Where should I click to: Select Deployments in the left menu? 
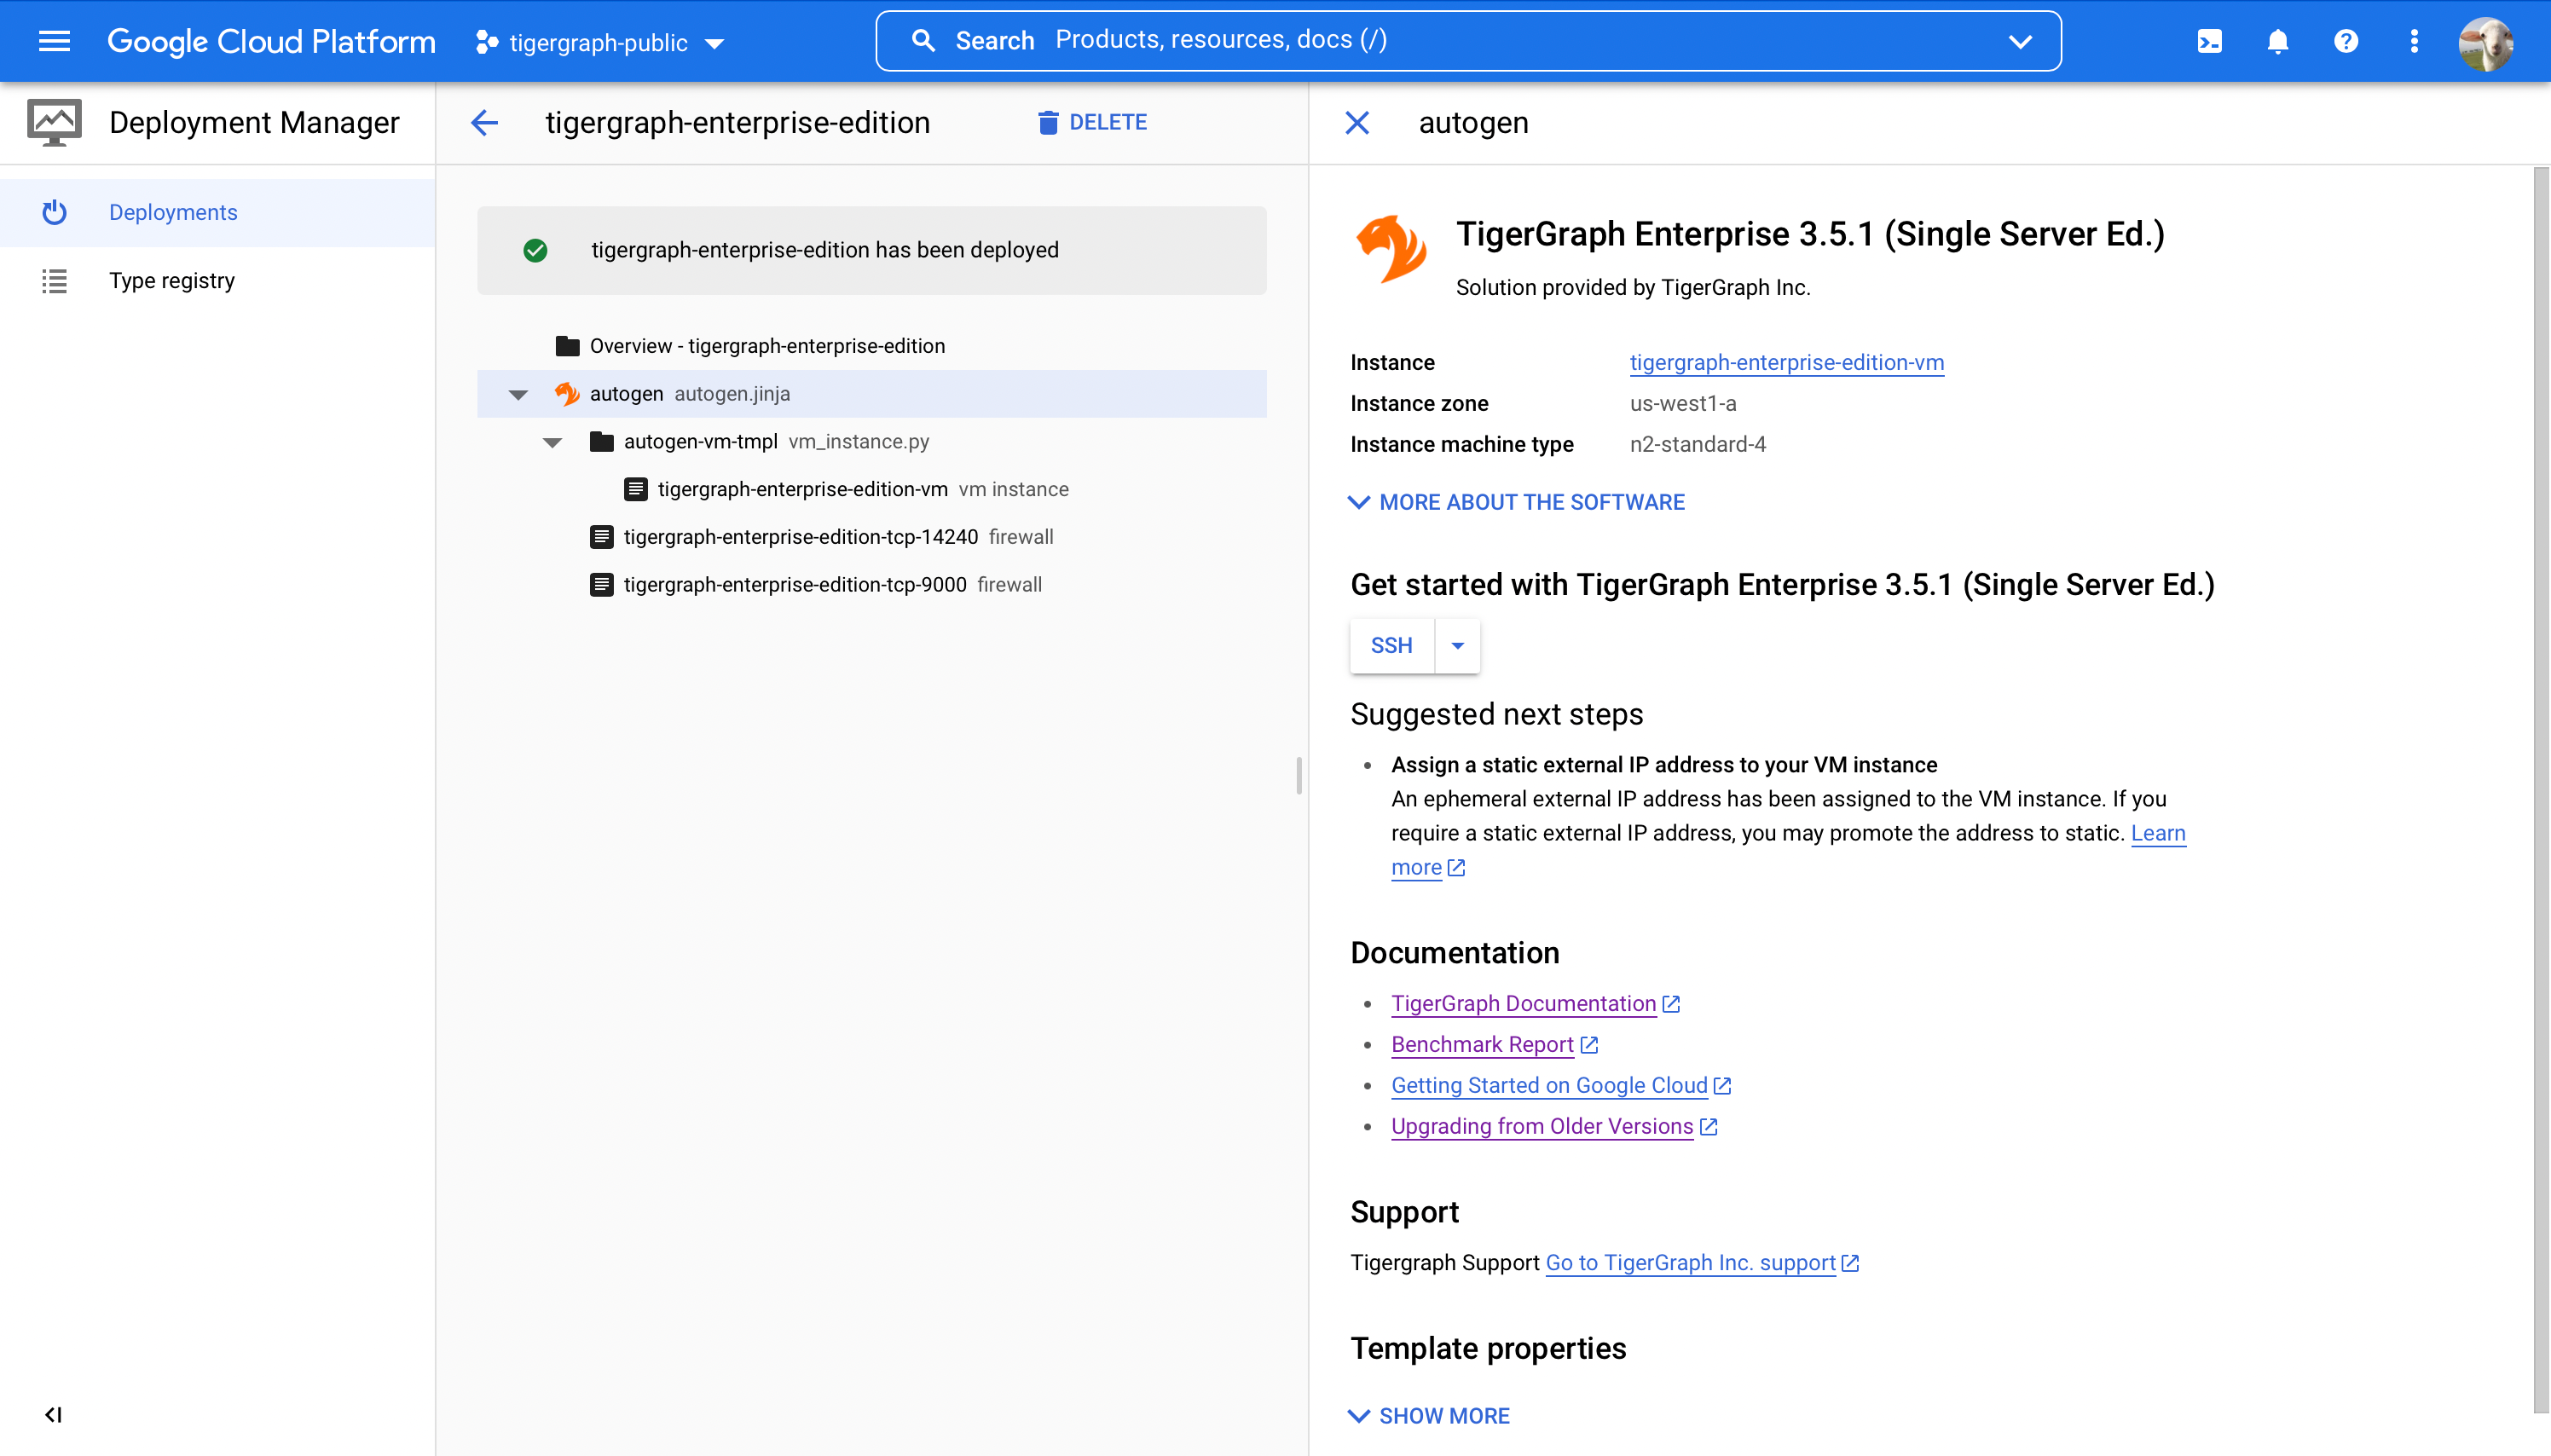tap(172, 212)
